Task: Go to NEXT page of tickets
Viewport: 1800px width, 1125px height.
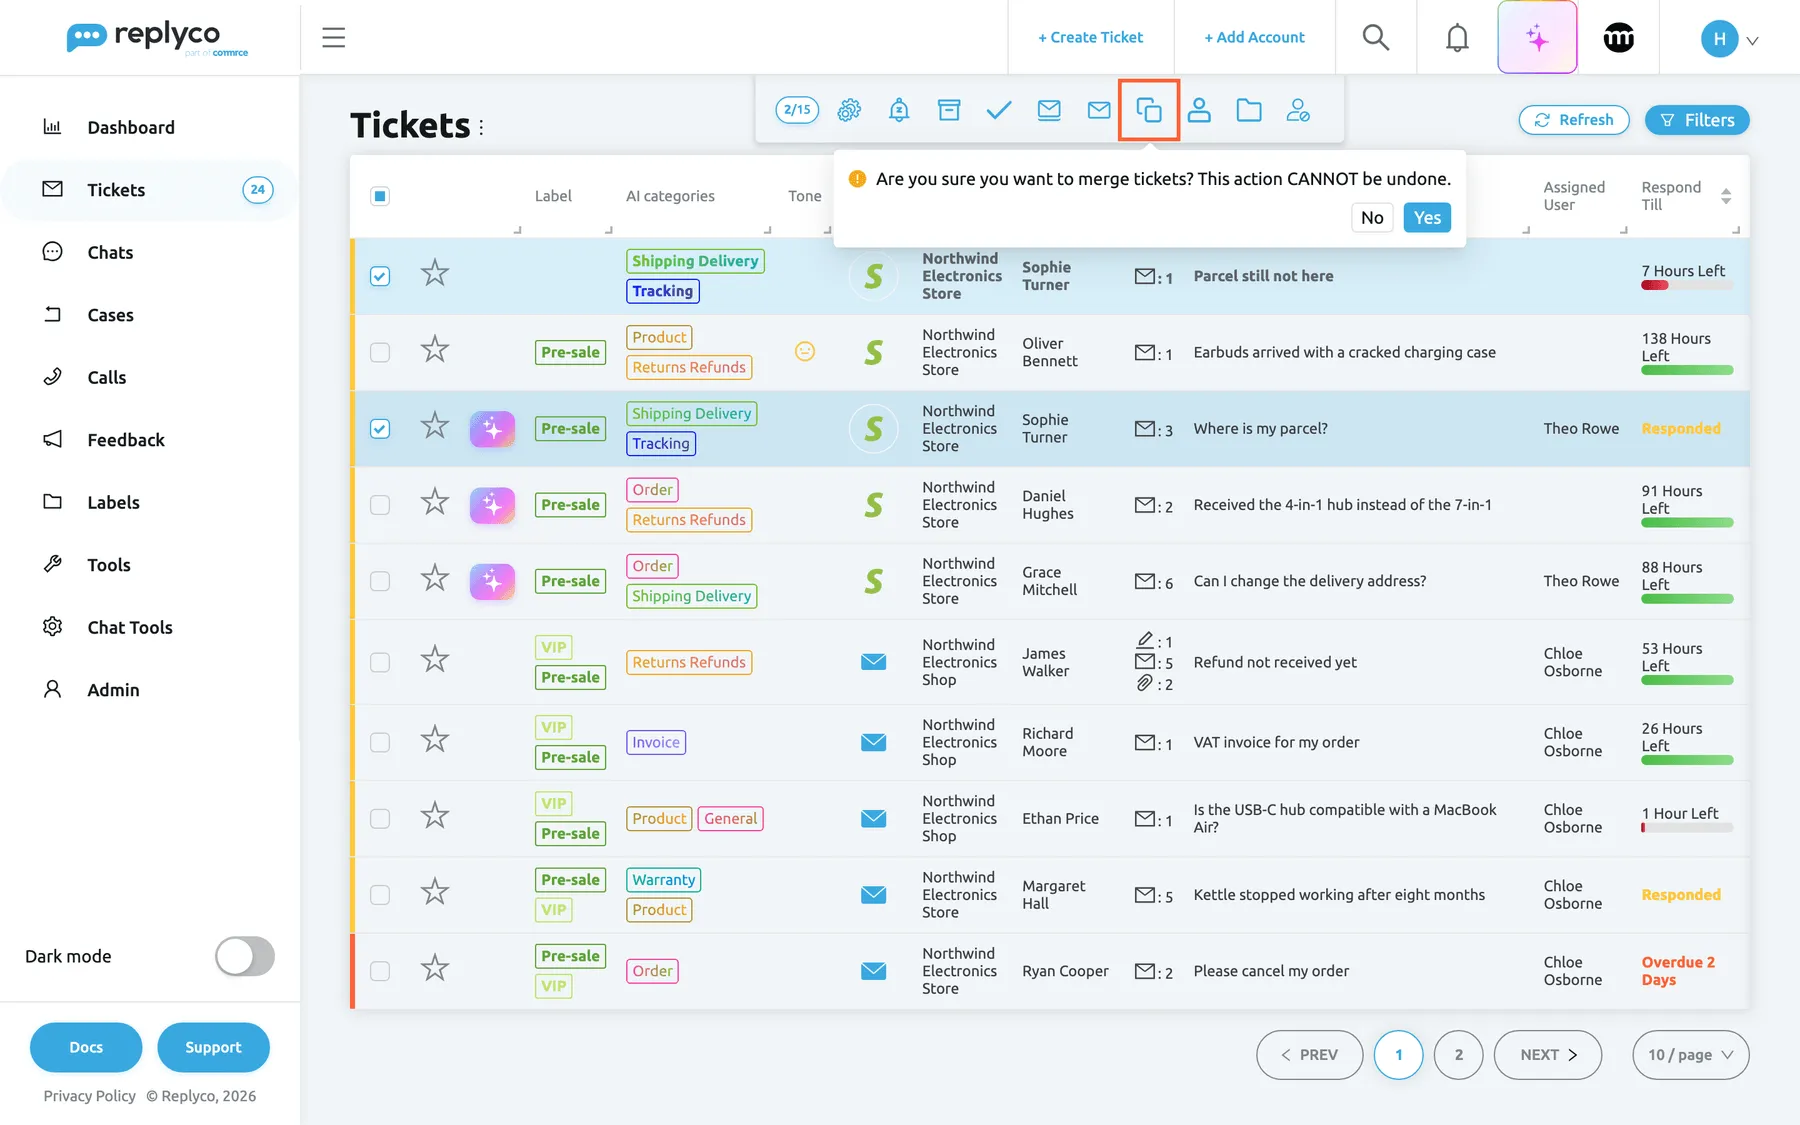Action: [x=1548, y=1055]
